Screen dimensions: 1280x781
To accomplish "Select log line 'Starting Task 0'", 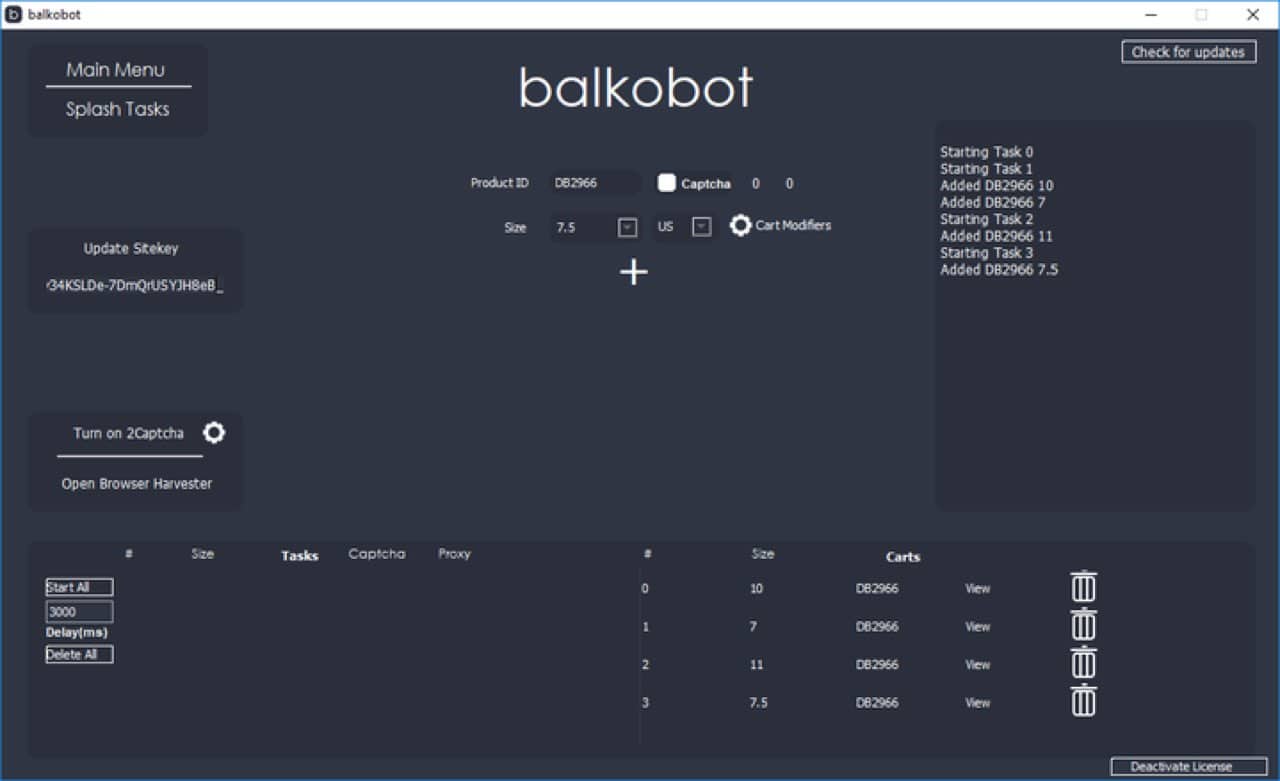I will tap(987, 152).
